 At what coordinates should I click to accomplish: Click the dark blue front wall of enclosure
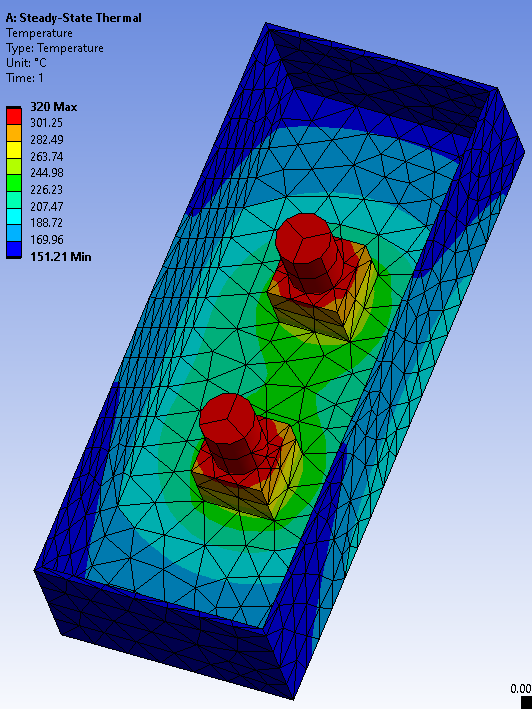tap(165, 635)
